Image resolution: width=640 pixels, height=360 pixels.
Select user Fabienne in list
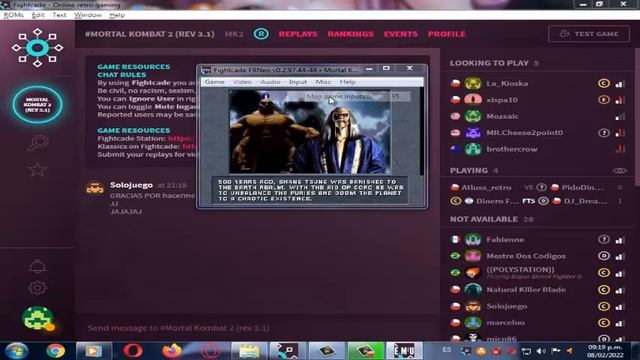[538, 240]
